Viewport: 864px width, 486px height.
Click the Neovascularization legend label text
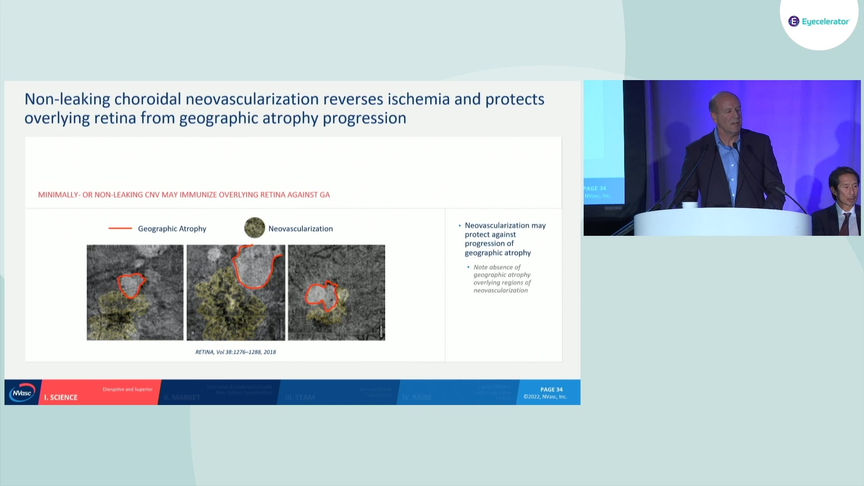(x=300, y=228)
